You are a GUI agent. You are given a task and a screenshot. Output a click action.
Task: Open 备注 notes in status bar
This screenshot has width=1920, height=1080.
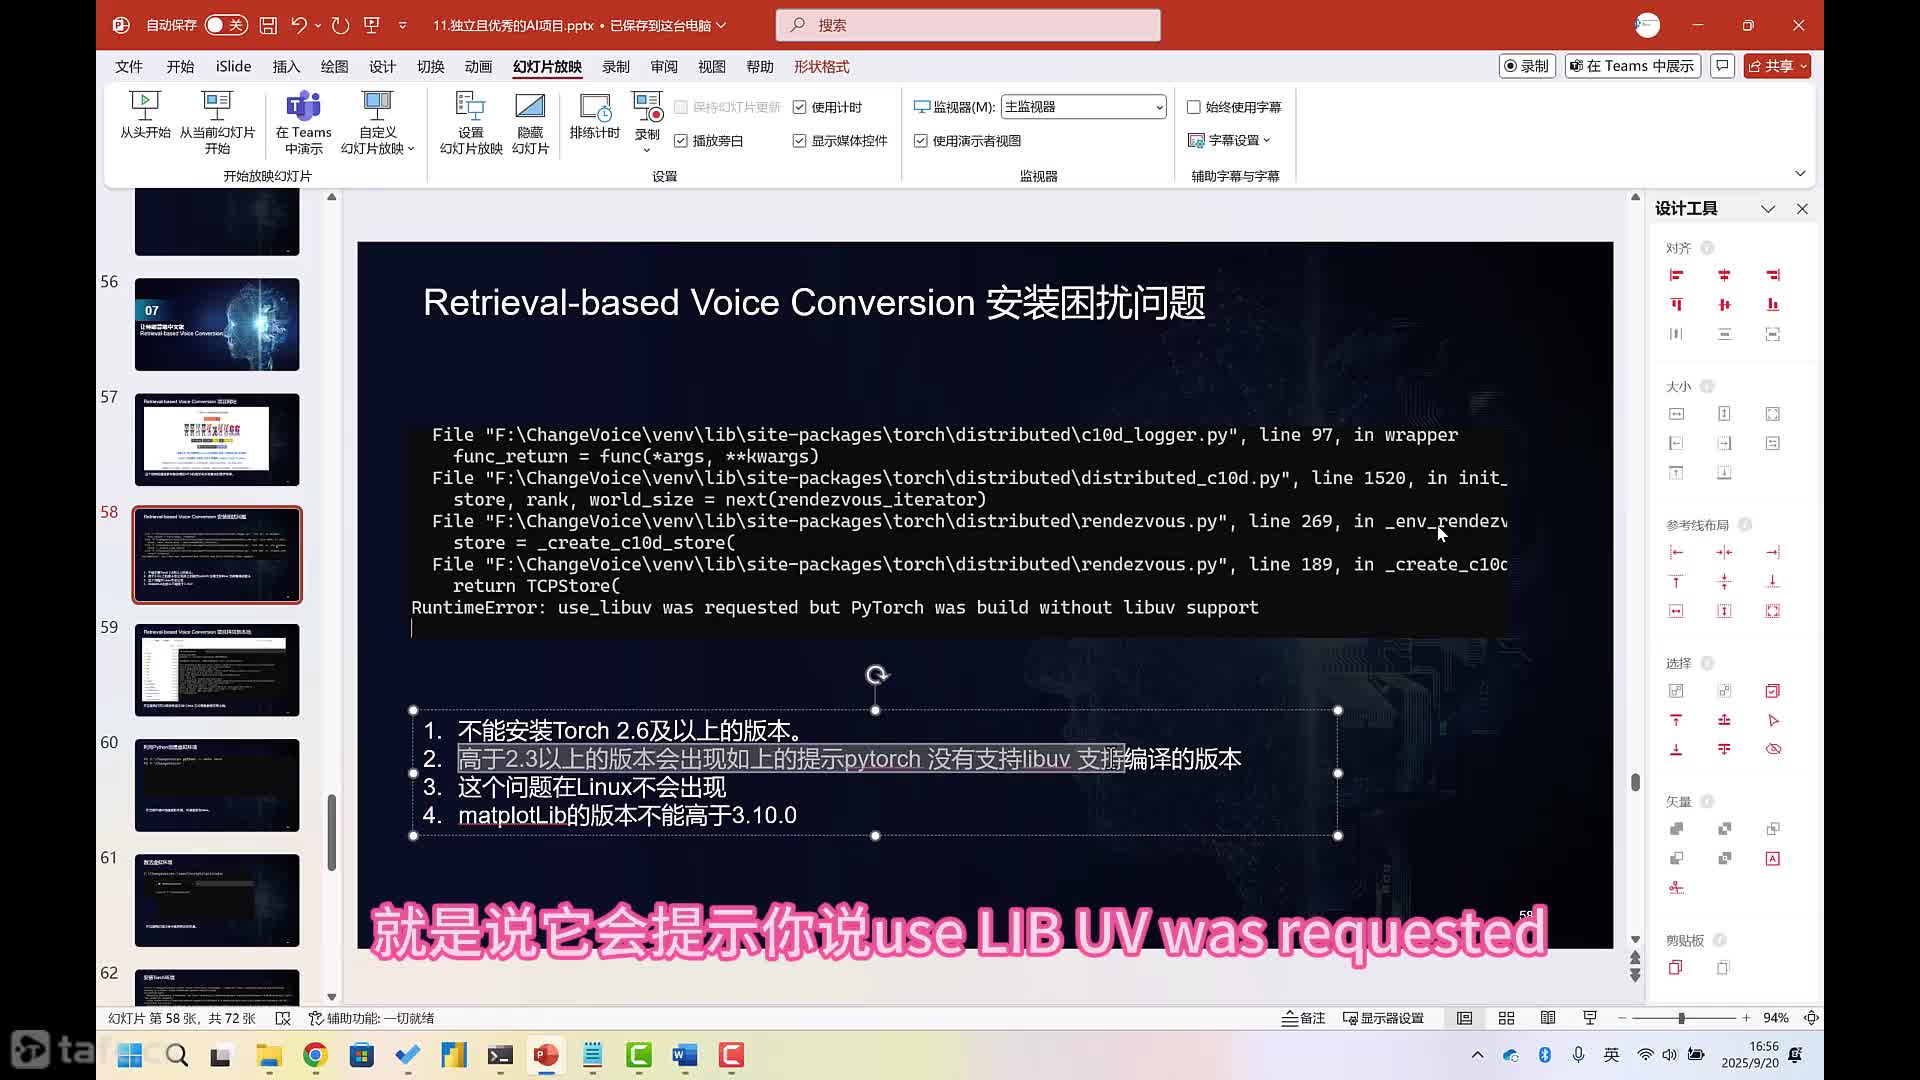tap(1303, 1018)
